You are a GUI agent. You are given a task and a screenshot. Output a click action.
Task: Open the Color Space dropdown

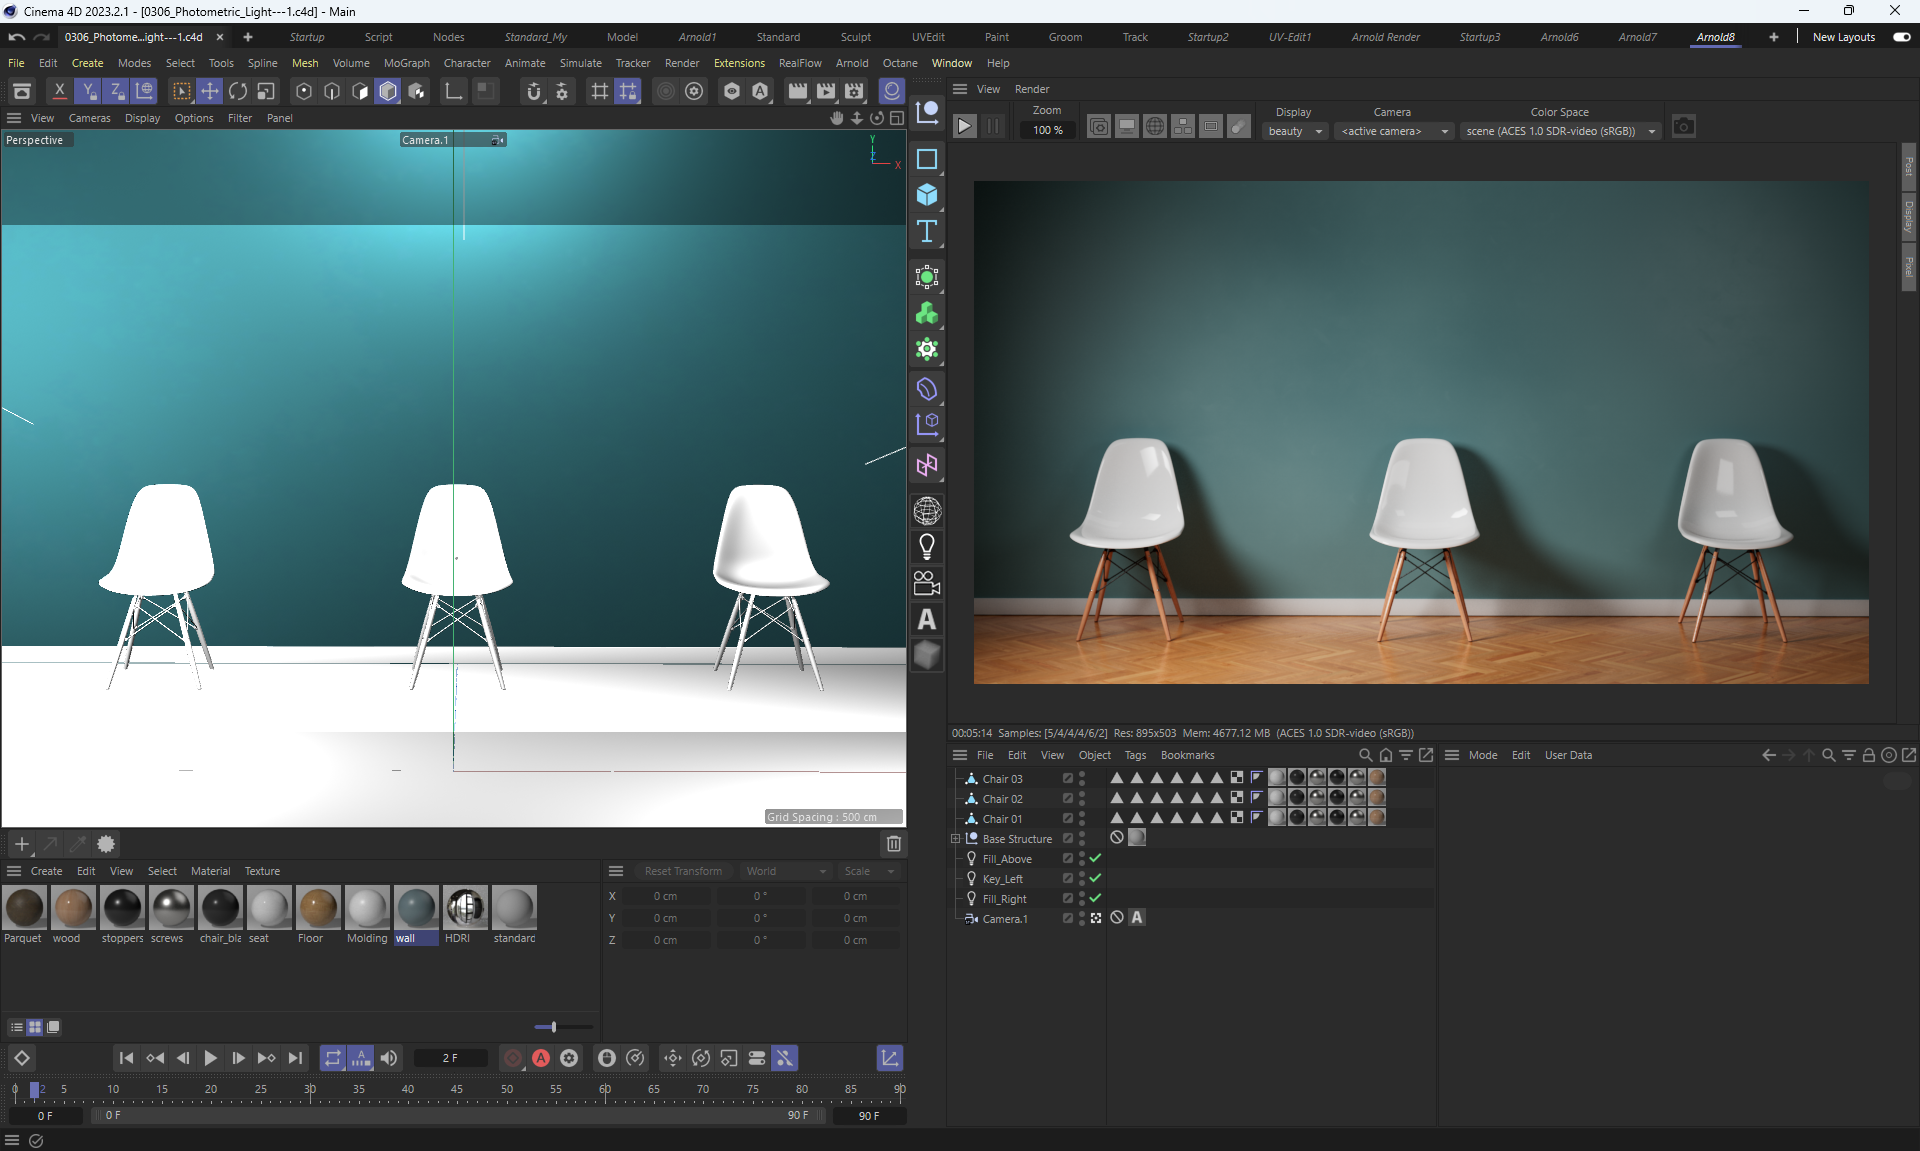click(1560, 131)
